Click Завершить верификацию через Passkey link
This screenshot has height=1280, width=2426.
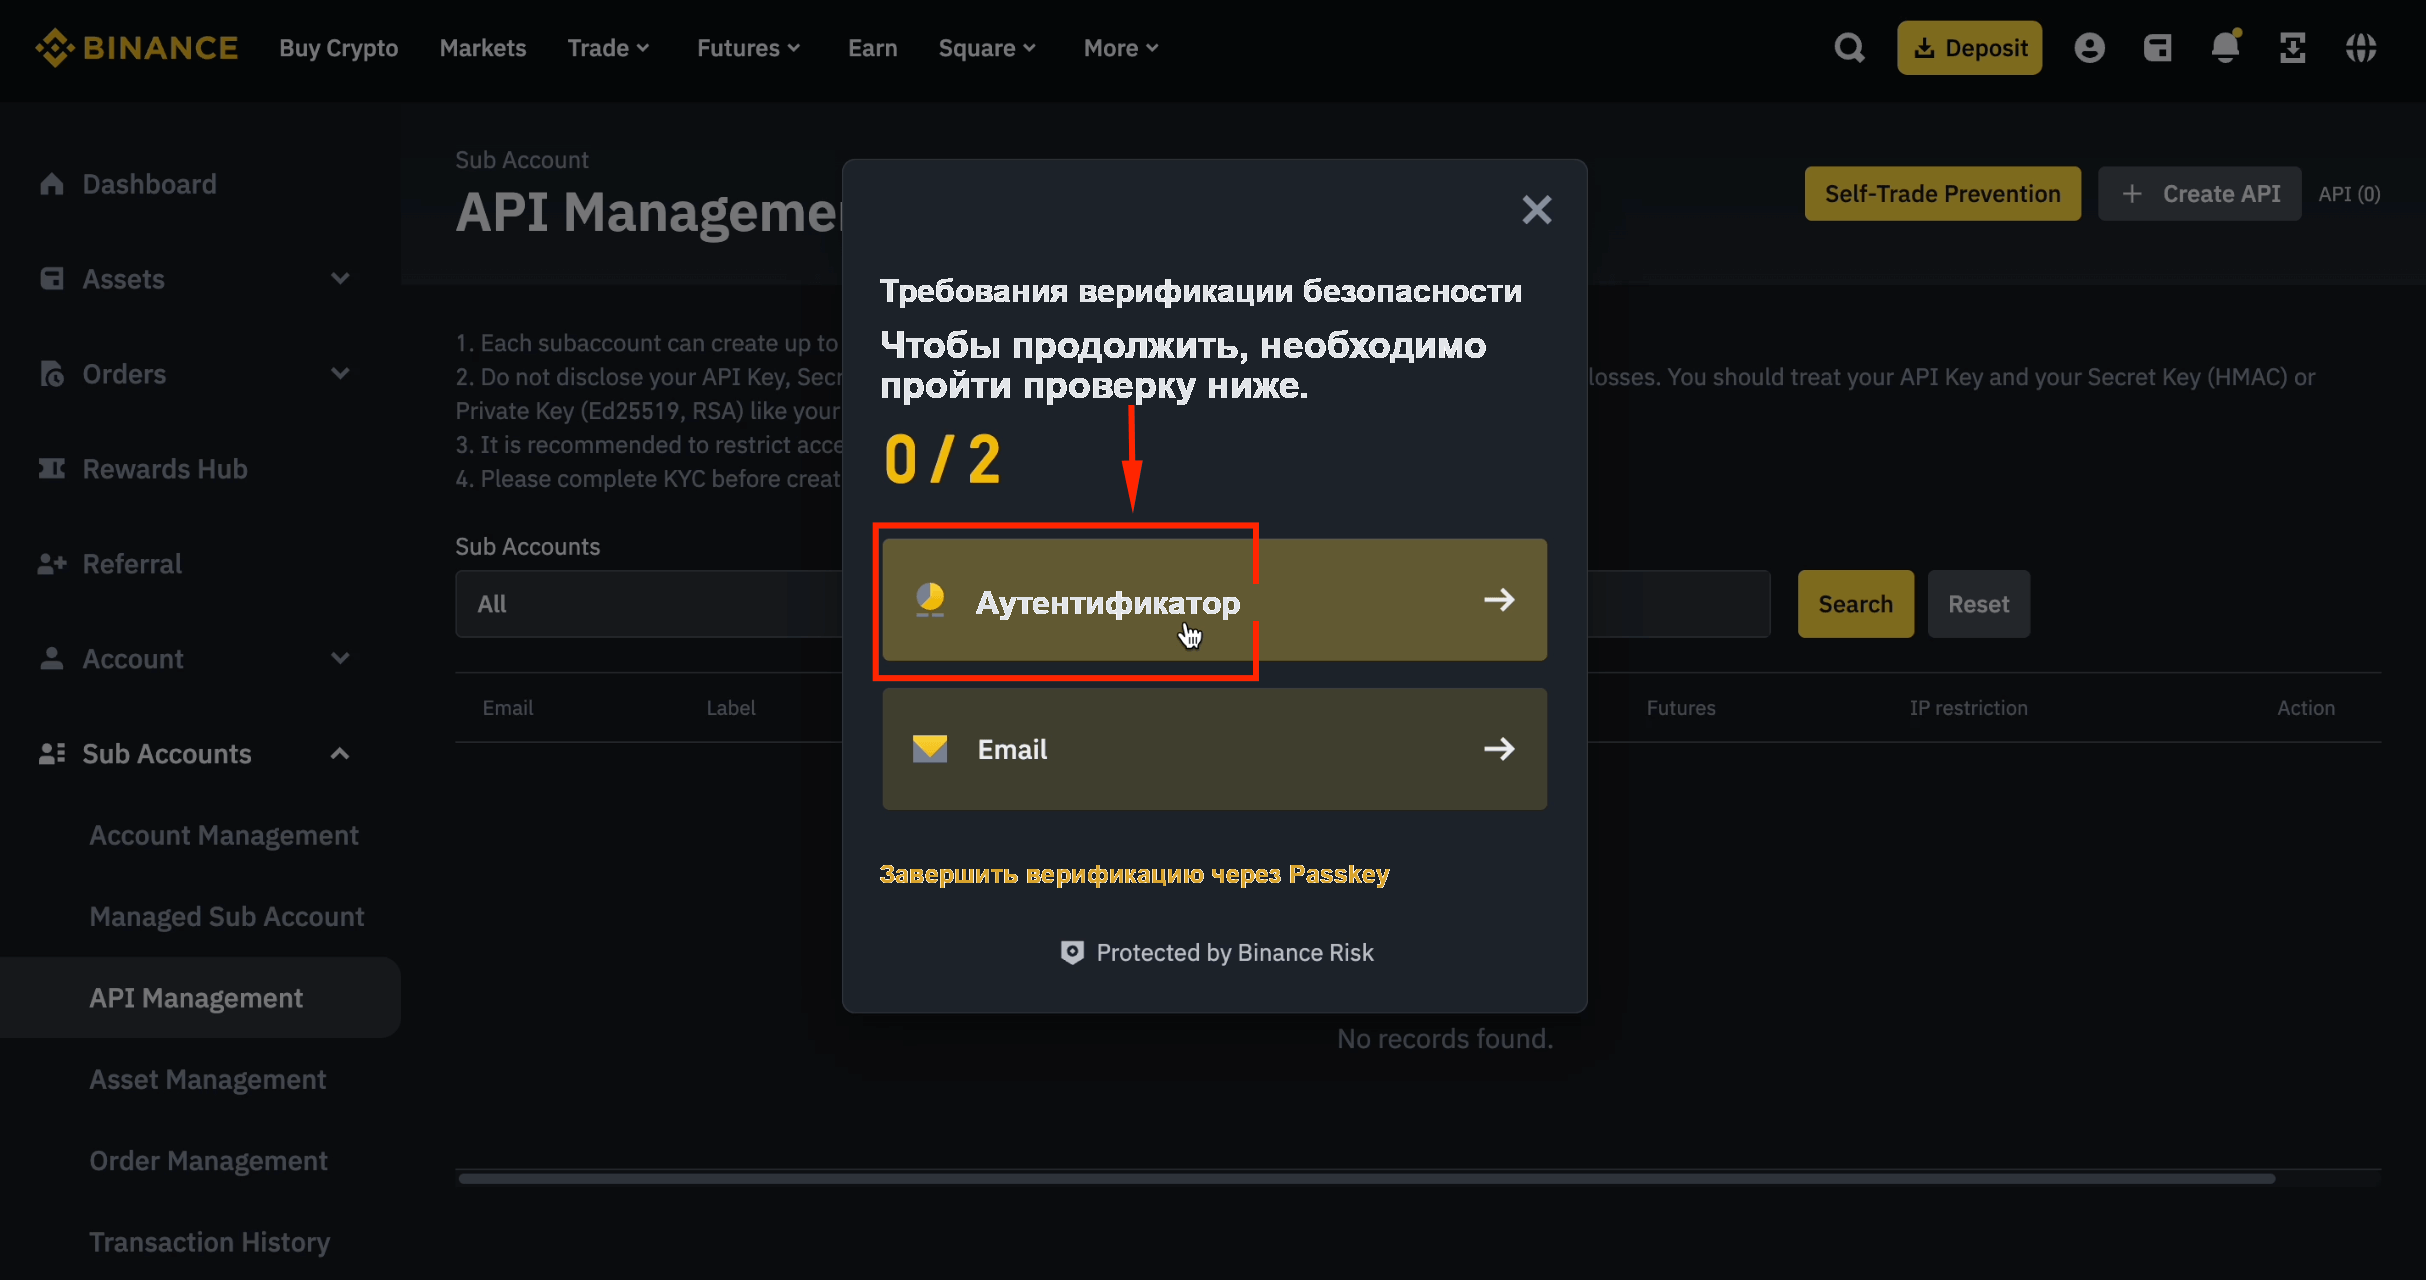click(1134, 874)
